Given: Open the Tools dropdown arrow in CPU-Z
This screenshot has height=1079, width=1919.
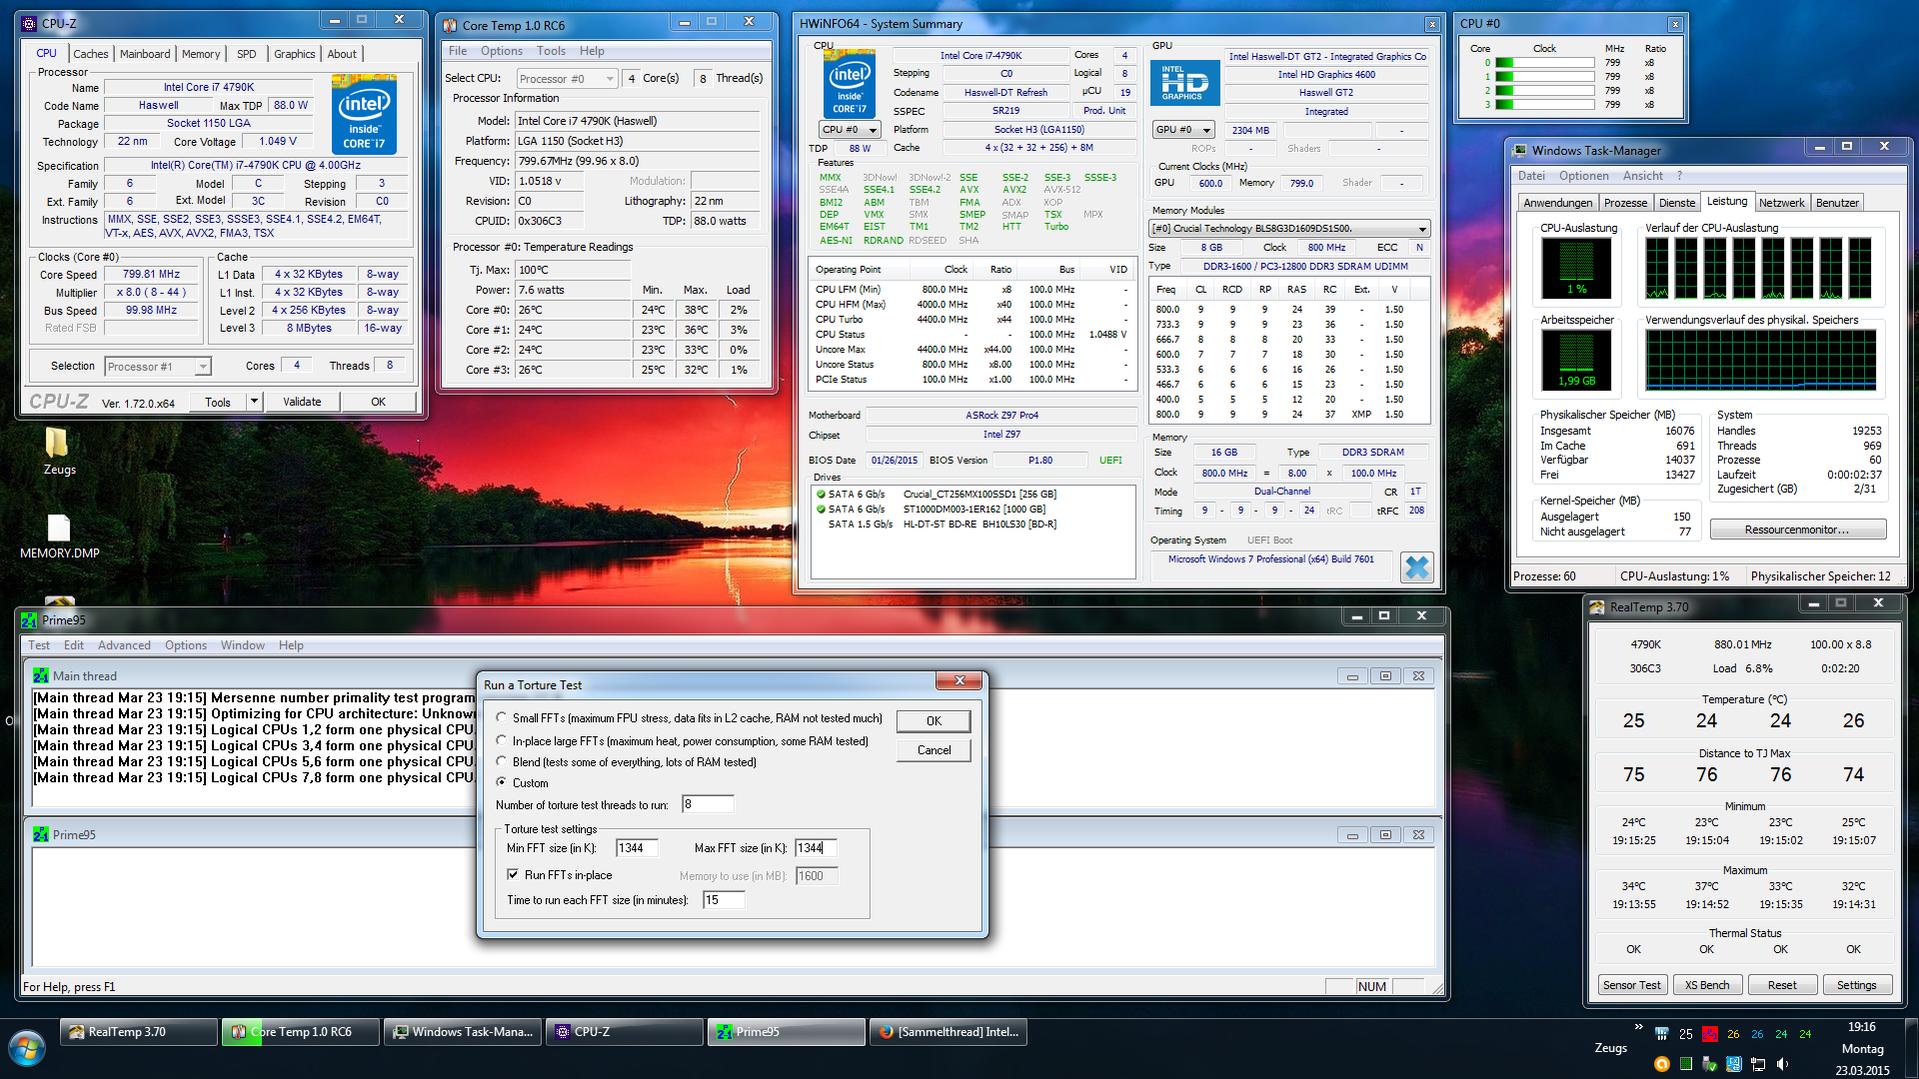Looking at the screenshot, I should [254, 402].
